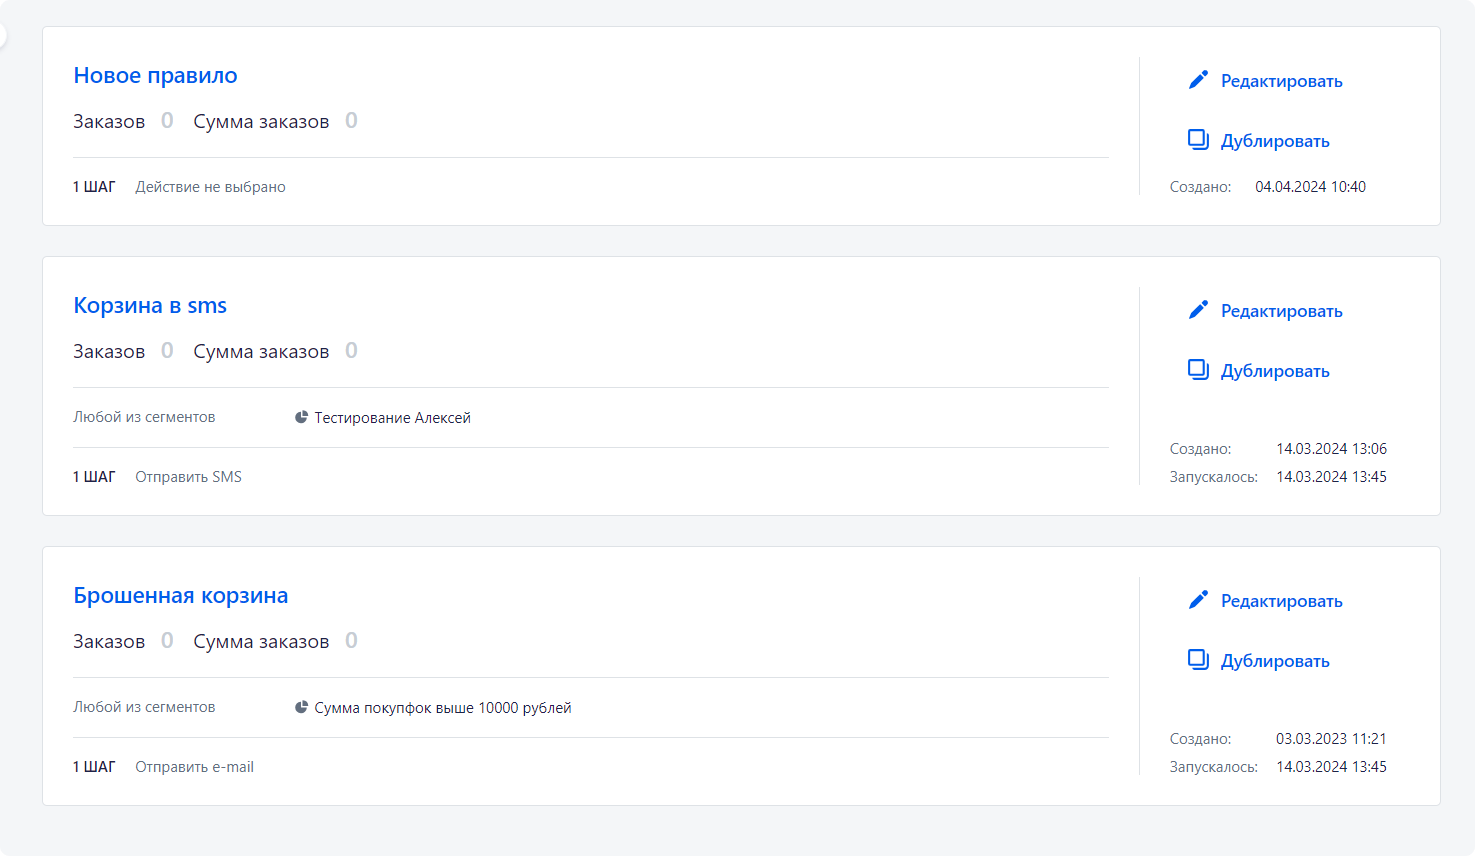Click segment icon beside Сумма покупфок выше 10000

301,707
